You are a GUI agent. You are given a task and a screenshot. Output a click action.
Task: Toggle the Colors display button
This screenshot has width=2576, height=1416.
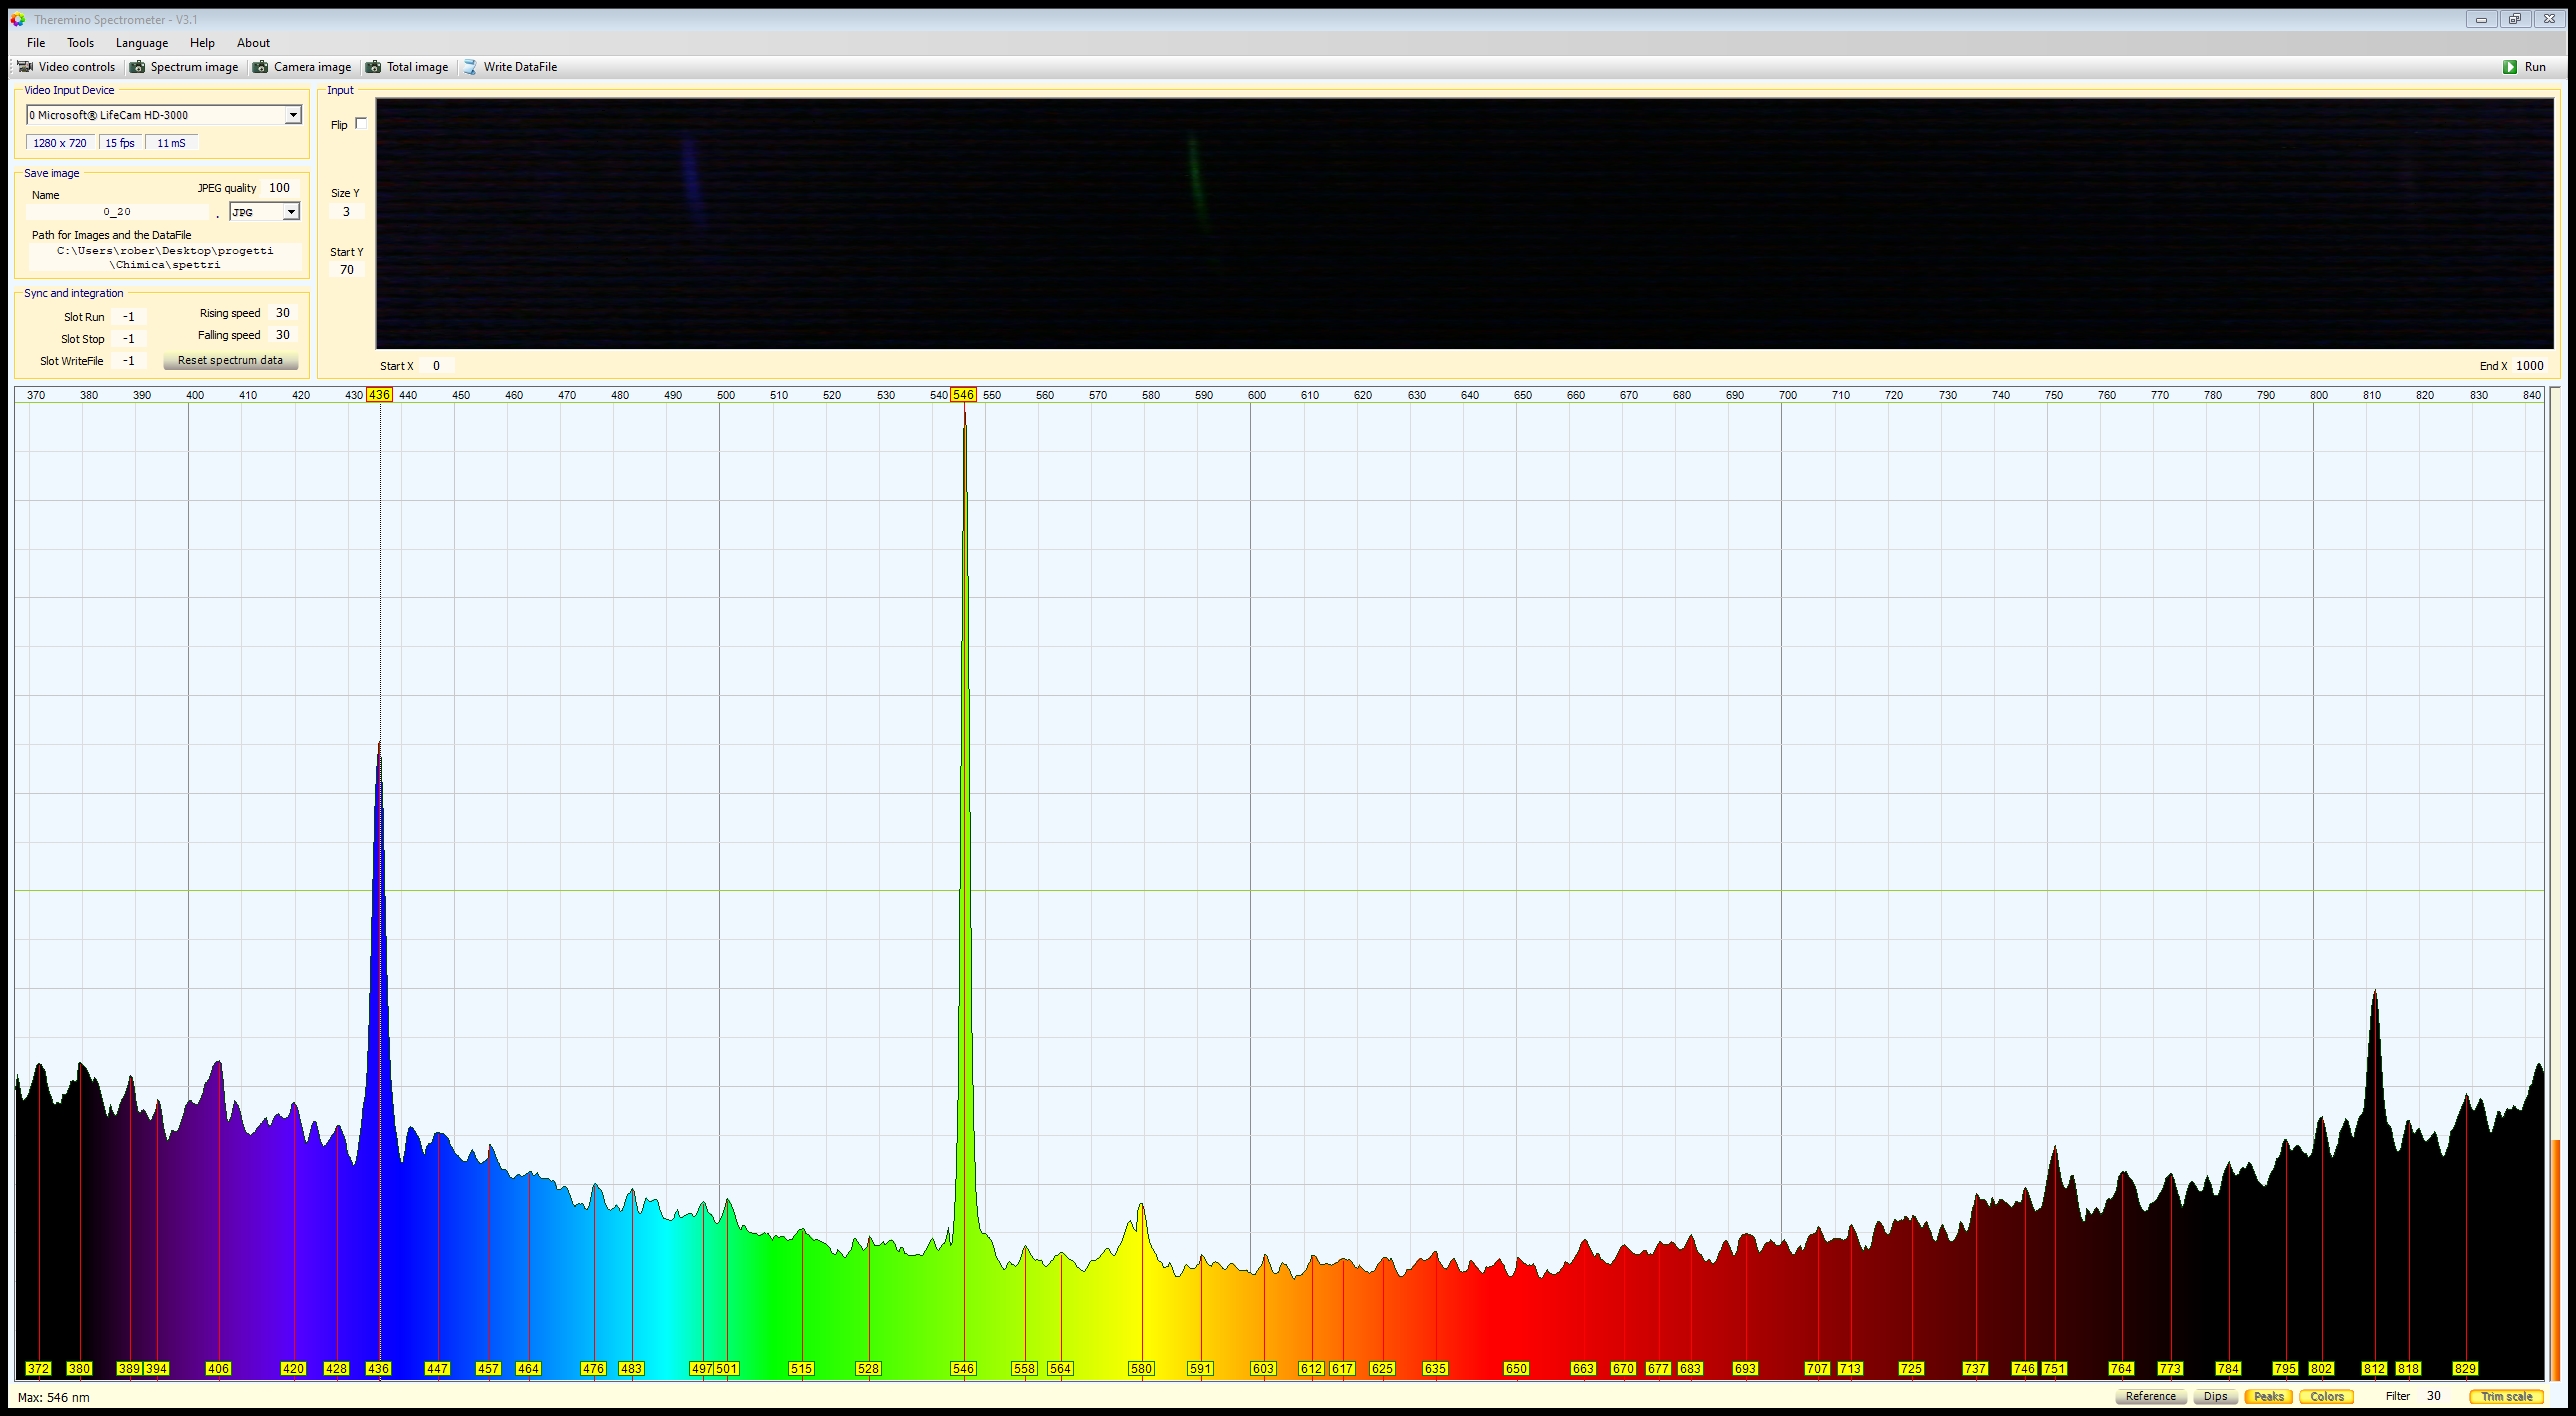[x=2326, y=1396]
